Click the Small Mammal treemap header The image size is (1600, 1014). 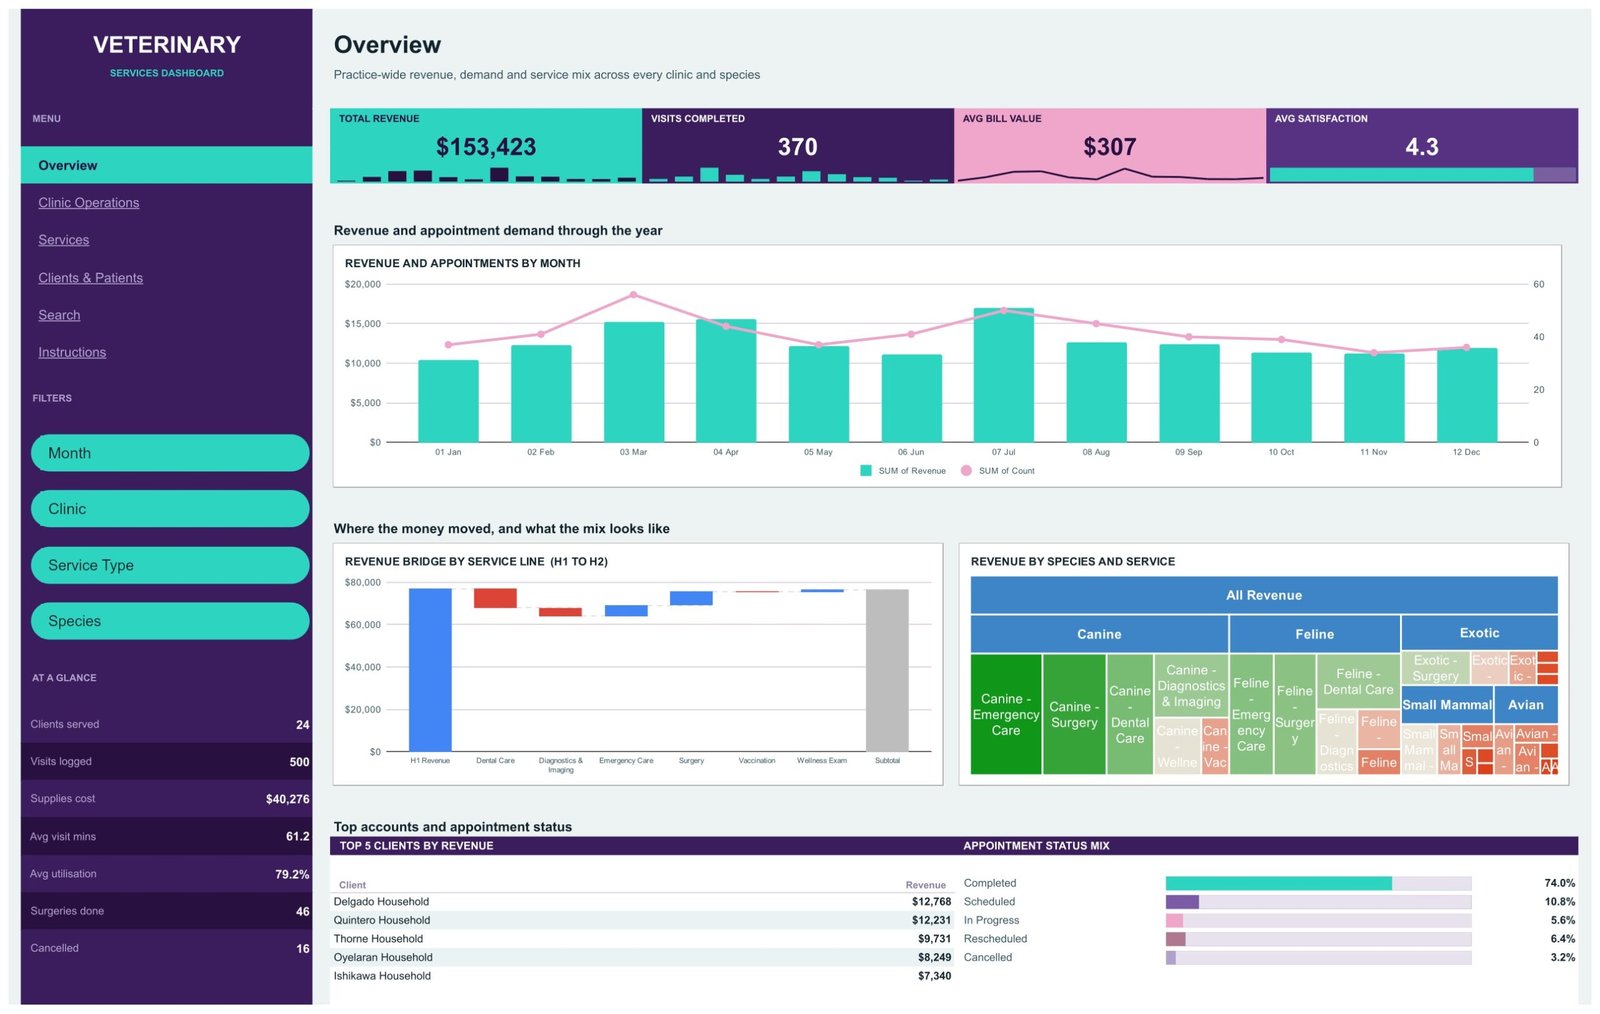1447,705
